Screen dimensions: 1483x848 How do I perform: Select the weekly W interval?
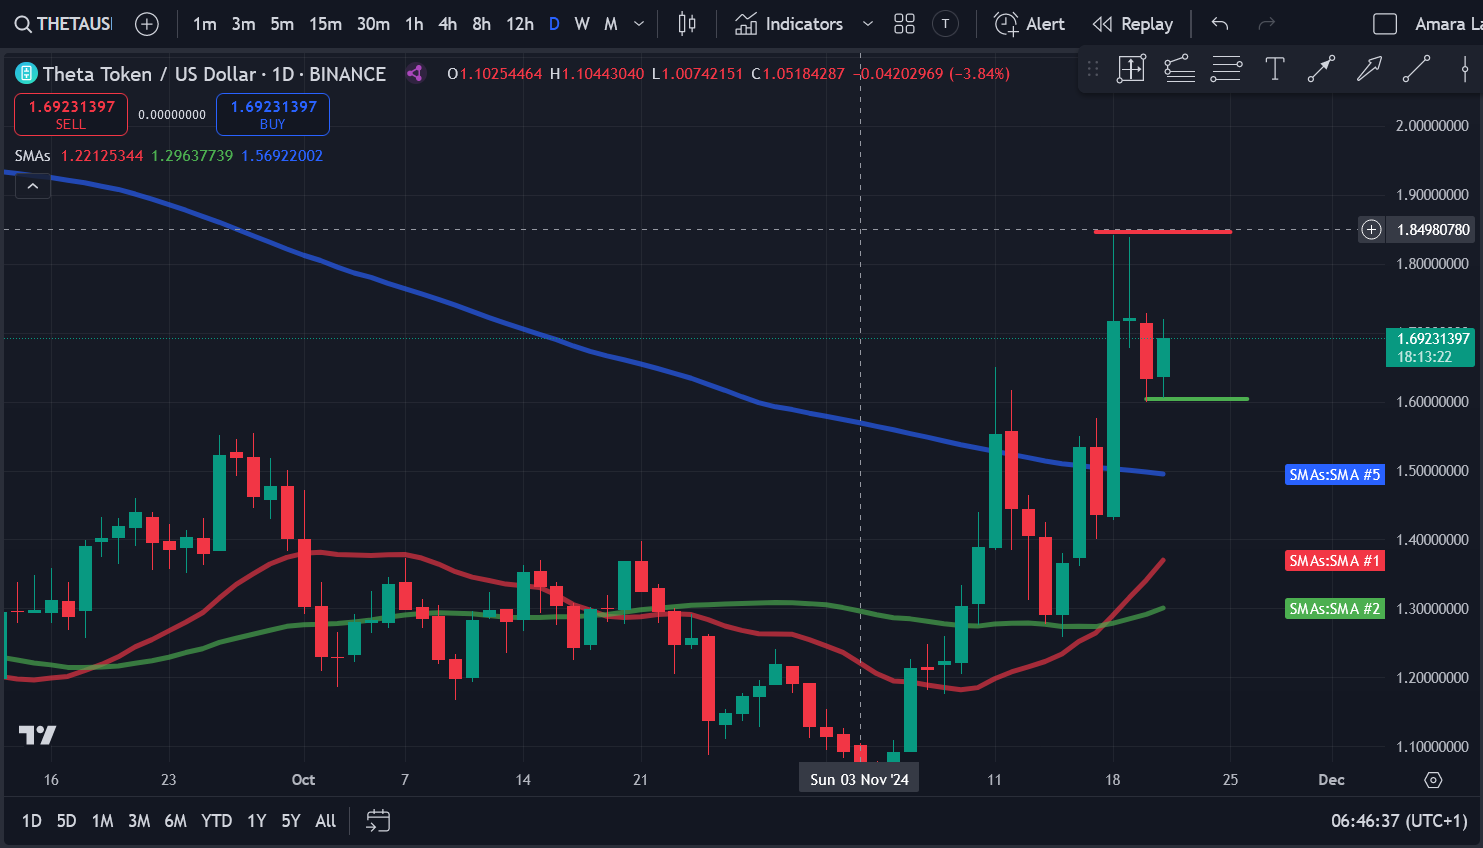pyautogui.click(x=582, y=24)
